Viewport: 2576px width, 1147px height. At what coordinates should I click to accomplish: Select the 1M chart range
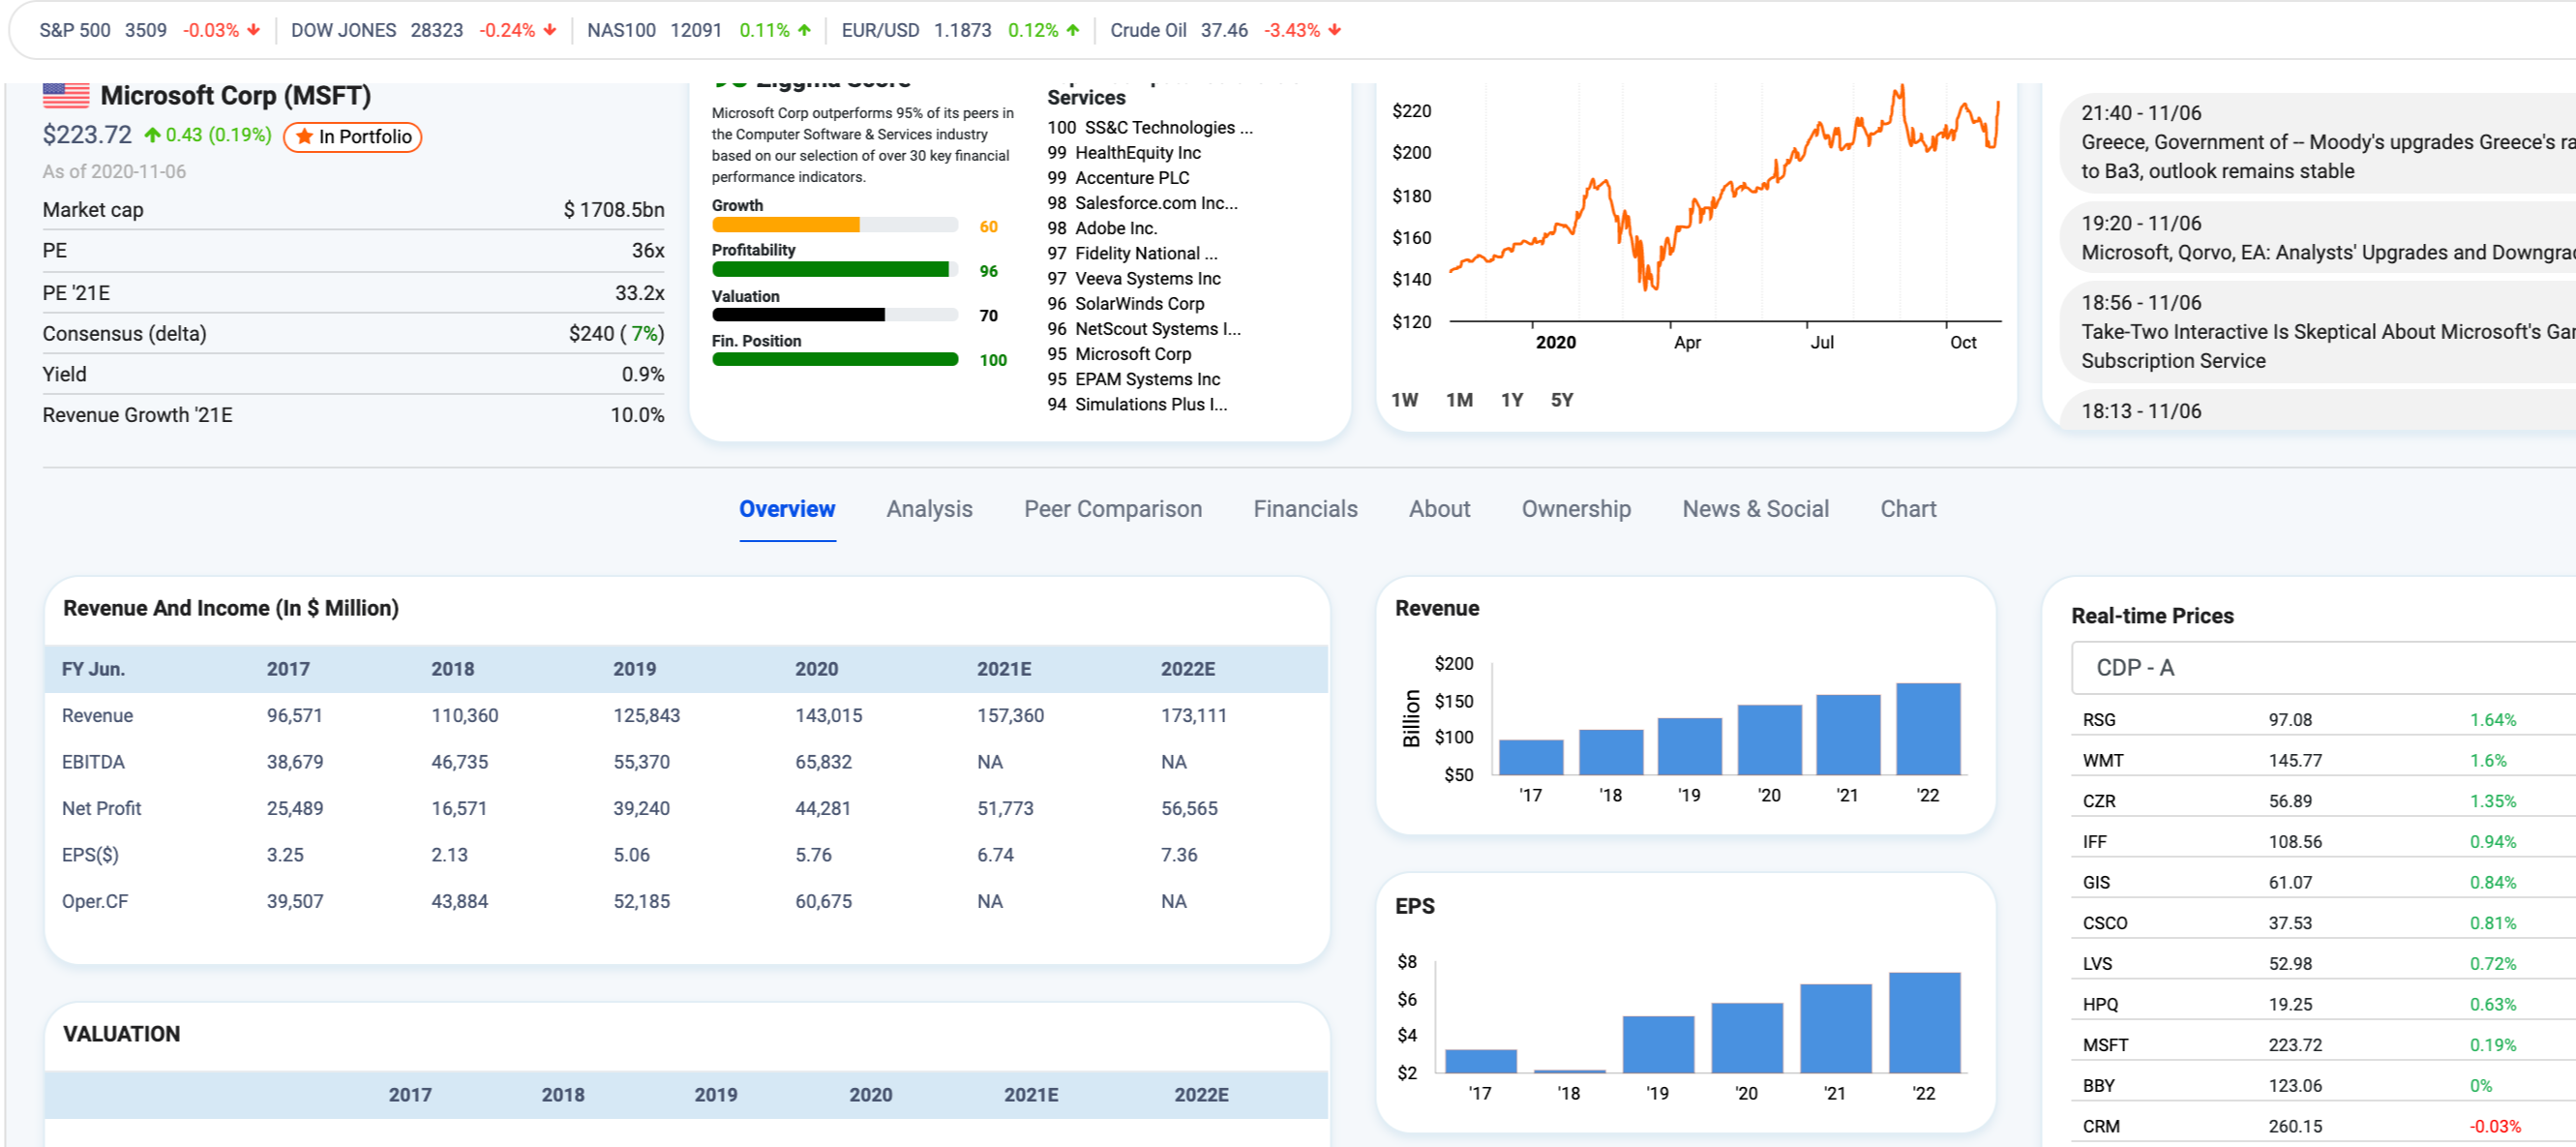pos(1459,400)
